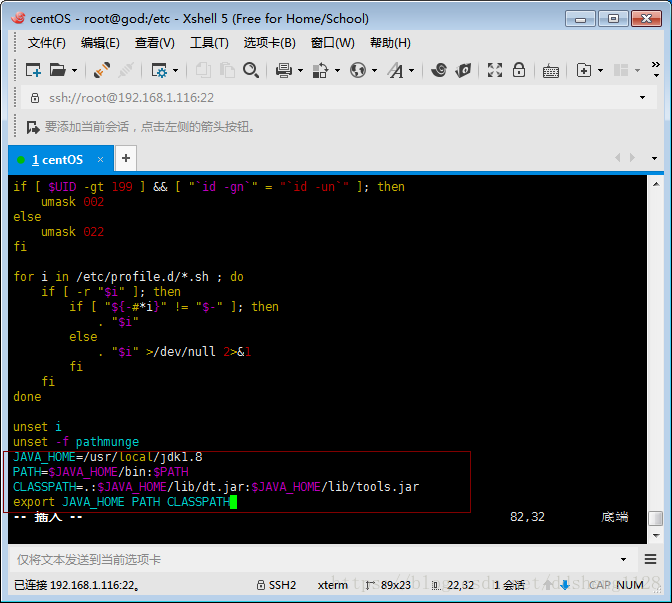Image resolution: width=672 pixels, height=603 pixels.
Task: Open the 选项卡(B) menu
Action: tap(270, 43)
